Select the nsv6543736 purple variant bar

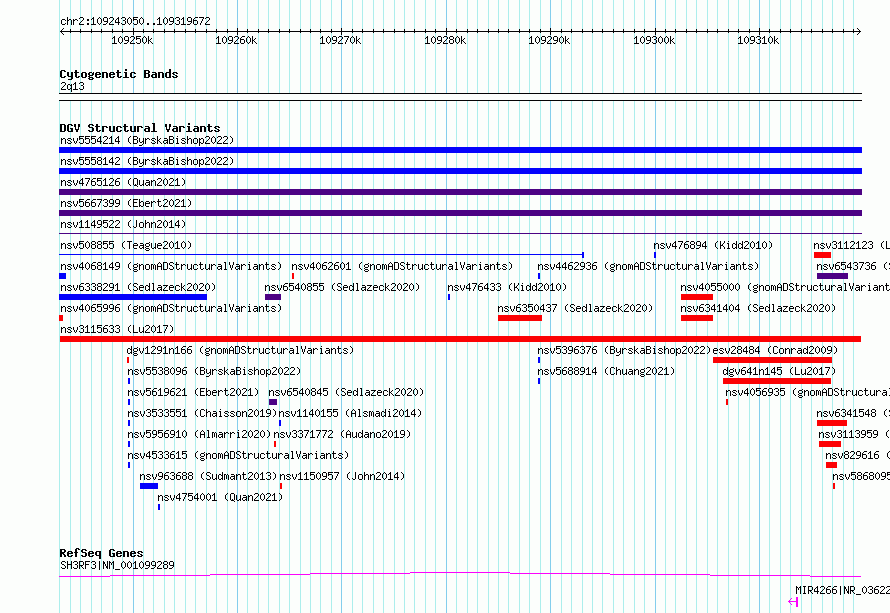tap(833, 276)
